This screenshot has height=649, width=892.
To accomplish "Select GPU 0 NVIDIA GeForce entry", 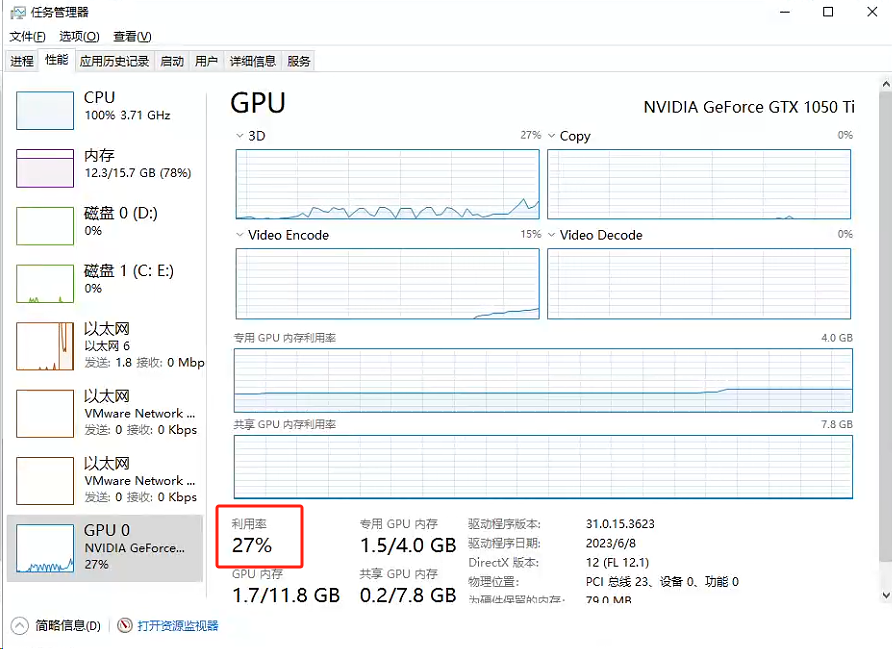I will [x=105, y=548].
